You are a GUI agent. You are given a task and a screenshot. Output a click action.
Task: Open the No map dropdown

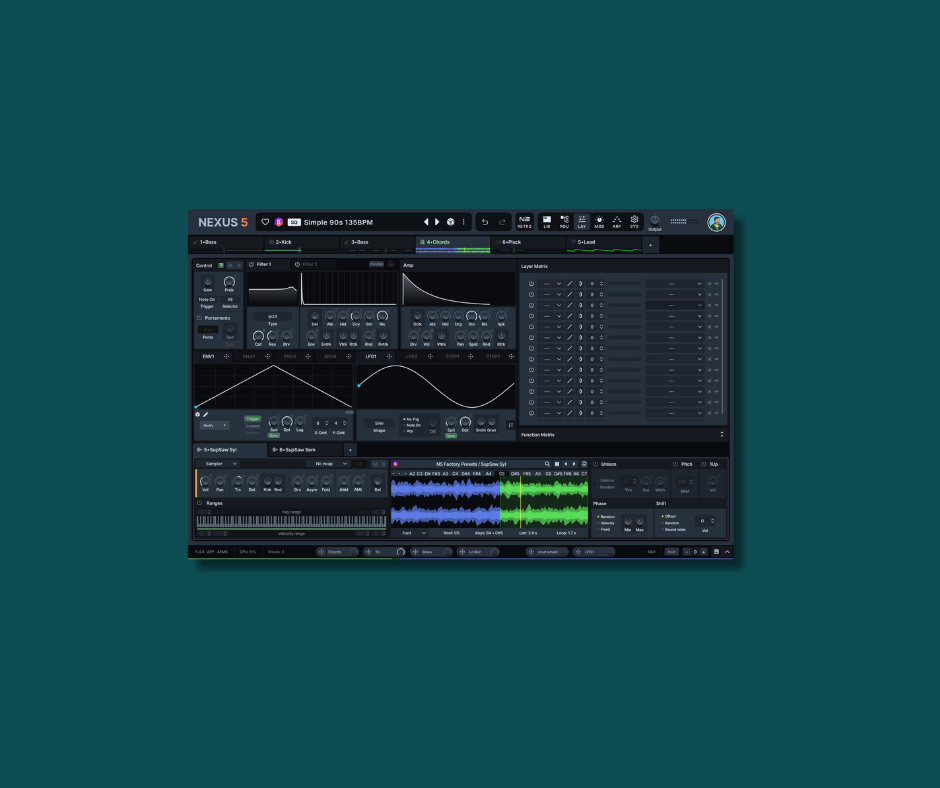coord(329,464)
